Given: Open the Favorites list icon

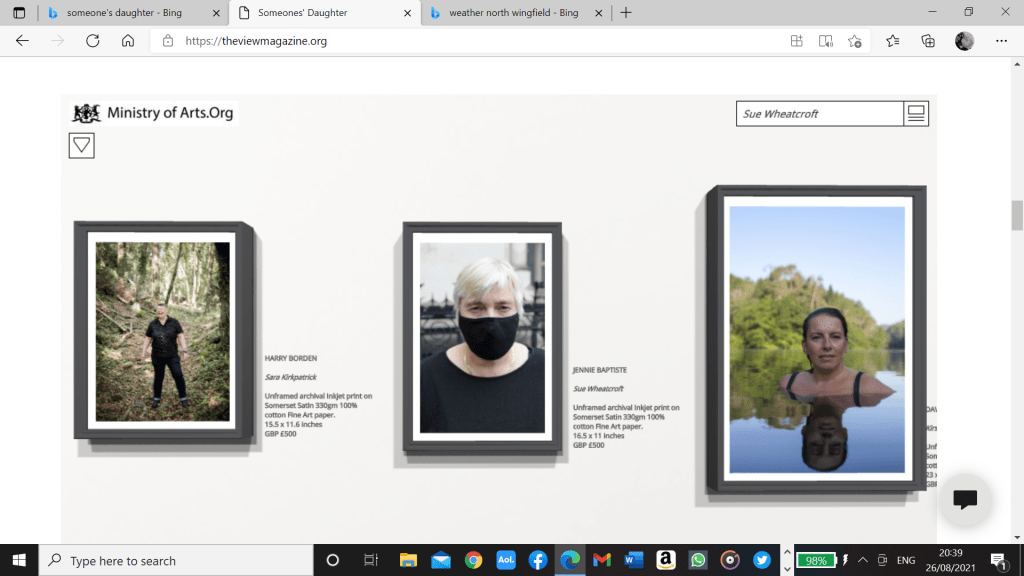Looking at the screenshot, I should (892, 41).
